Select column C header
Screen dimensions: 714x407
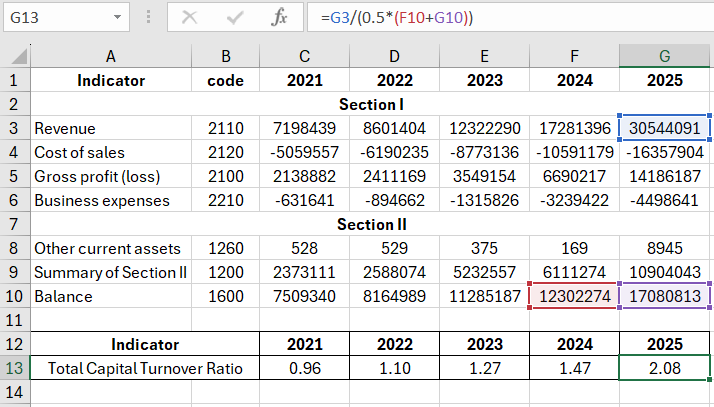point(304,56)
